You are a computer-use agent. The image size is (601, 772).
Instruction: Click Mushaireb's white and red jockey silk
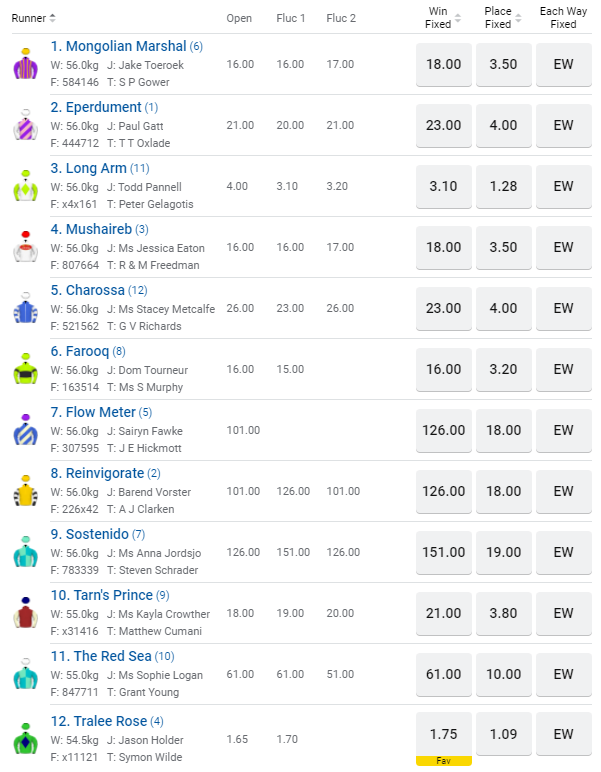[x=25, y=248]
